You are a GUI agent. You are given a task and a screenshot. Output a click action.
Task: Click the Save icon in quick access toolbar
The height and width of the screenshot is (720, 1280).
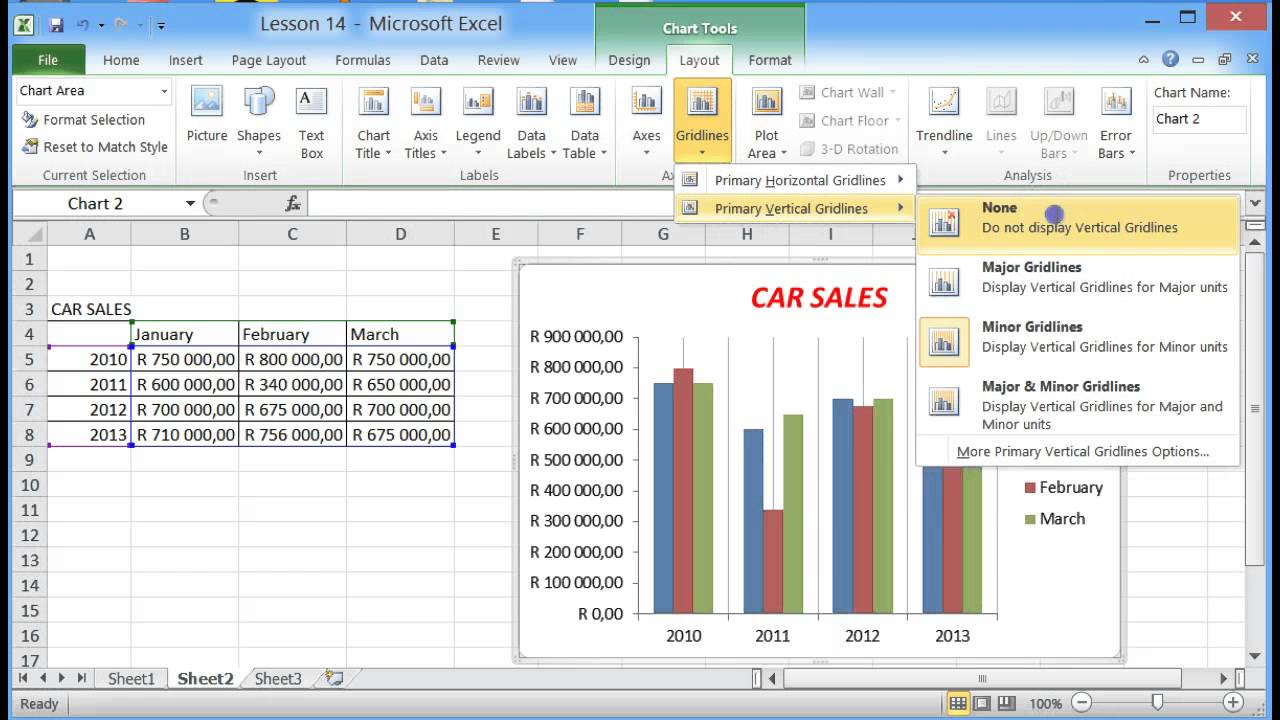pyautogui.click(x=56, y=25)
